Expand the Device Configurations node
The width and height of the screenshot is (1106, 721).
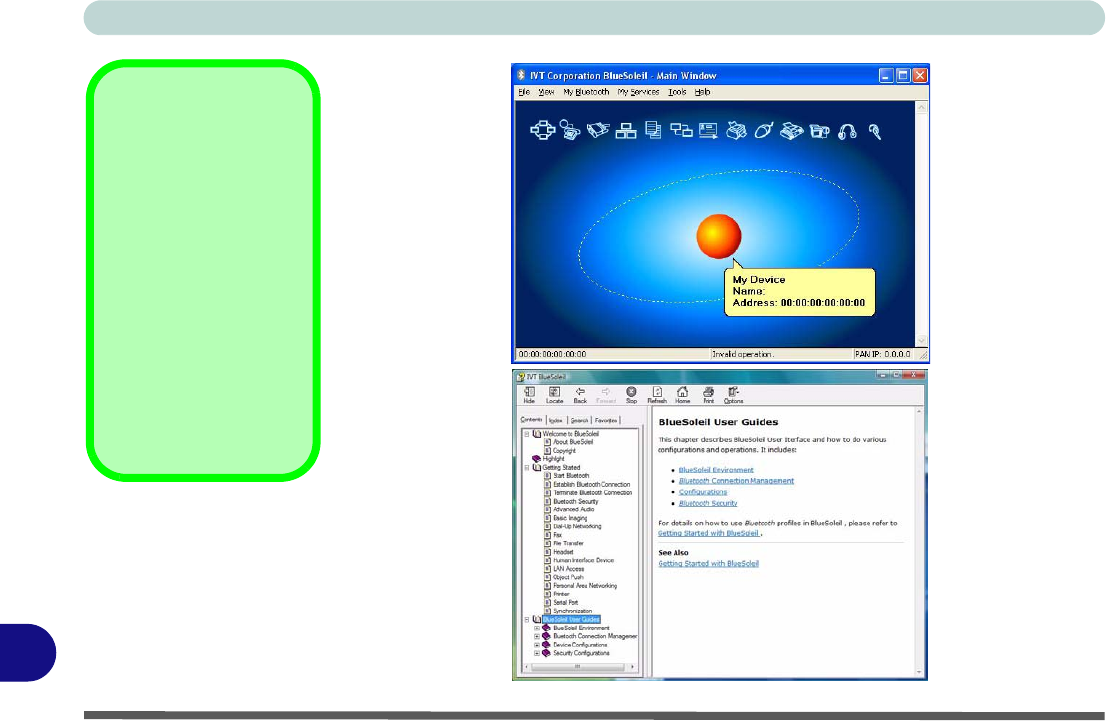coord(537,645)
